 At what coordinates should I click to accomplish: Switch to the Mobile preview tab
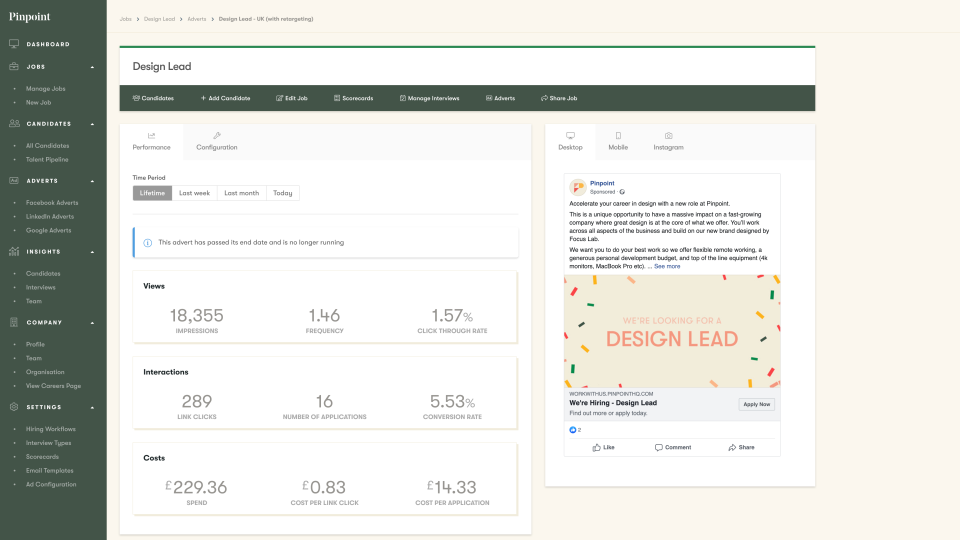pos(618,141)
